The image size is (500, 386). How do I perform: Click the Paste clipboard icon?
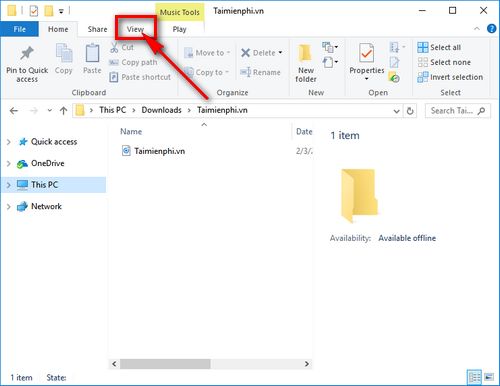92,53
